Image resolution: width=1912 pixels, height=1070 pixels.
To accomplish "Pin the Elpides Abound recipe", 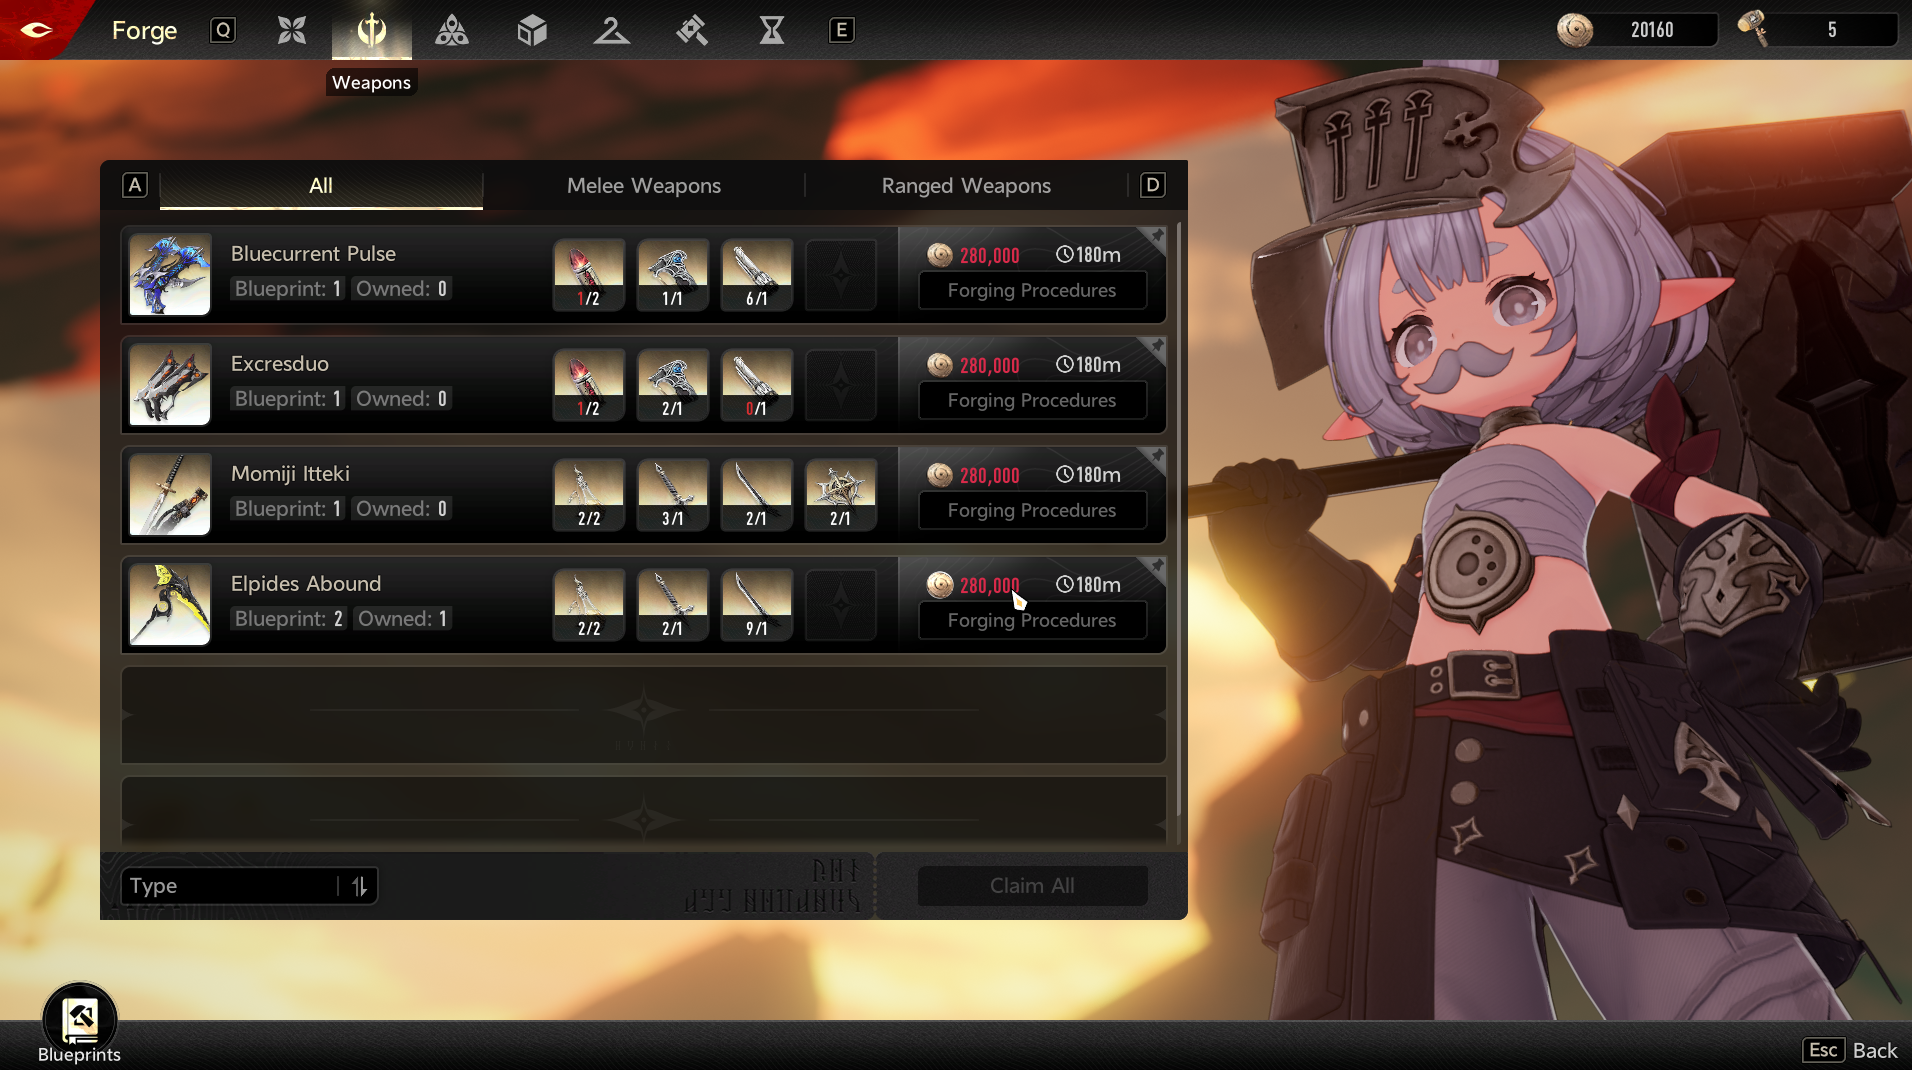I will click(1156, 567).
